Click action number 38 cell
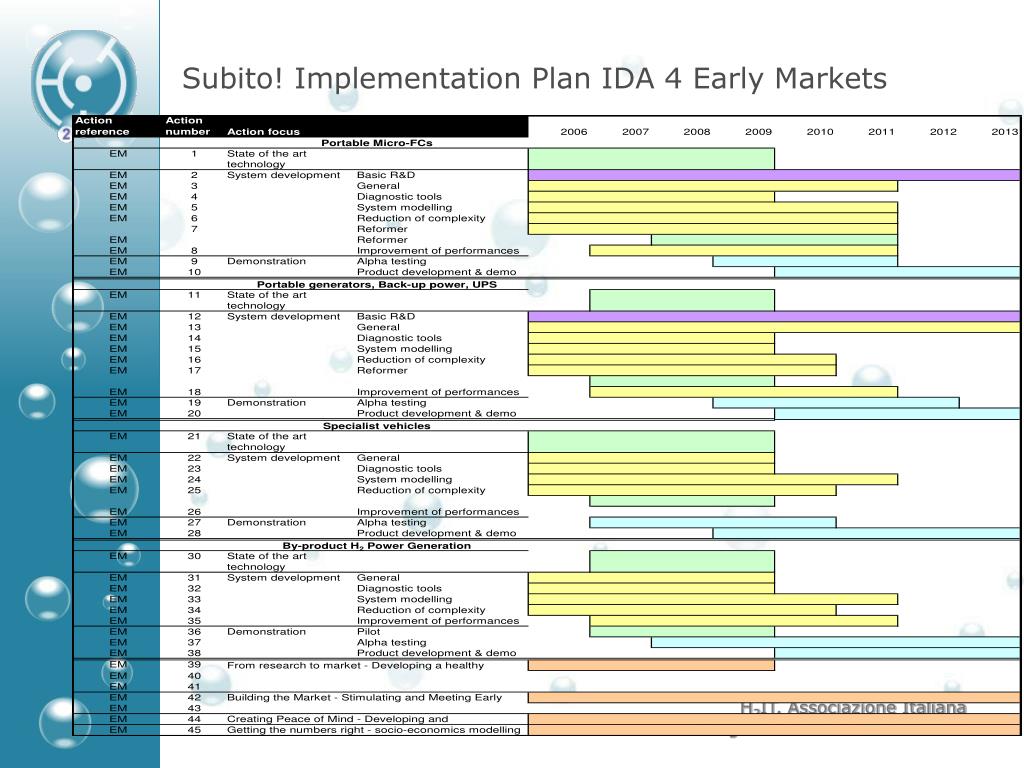 coord(194,653)
